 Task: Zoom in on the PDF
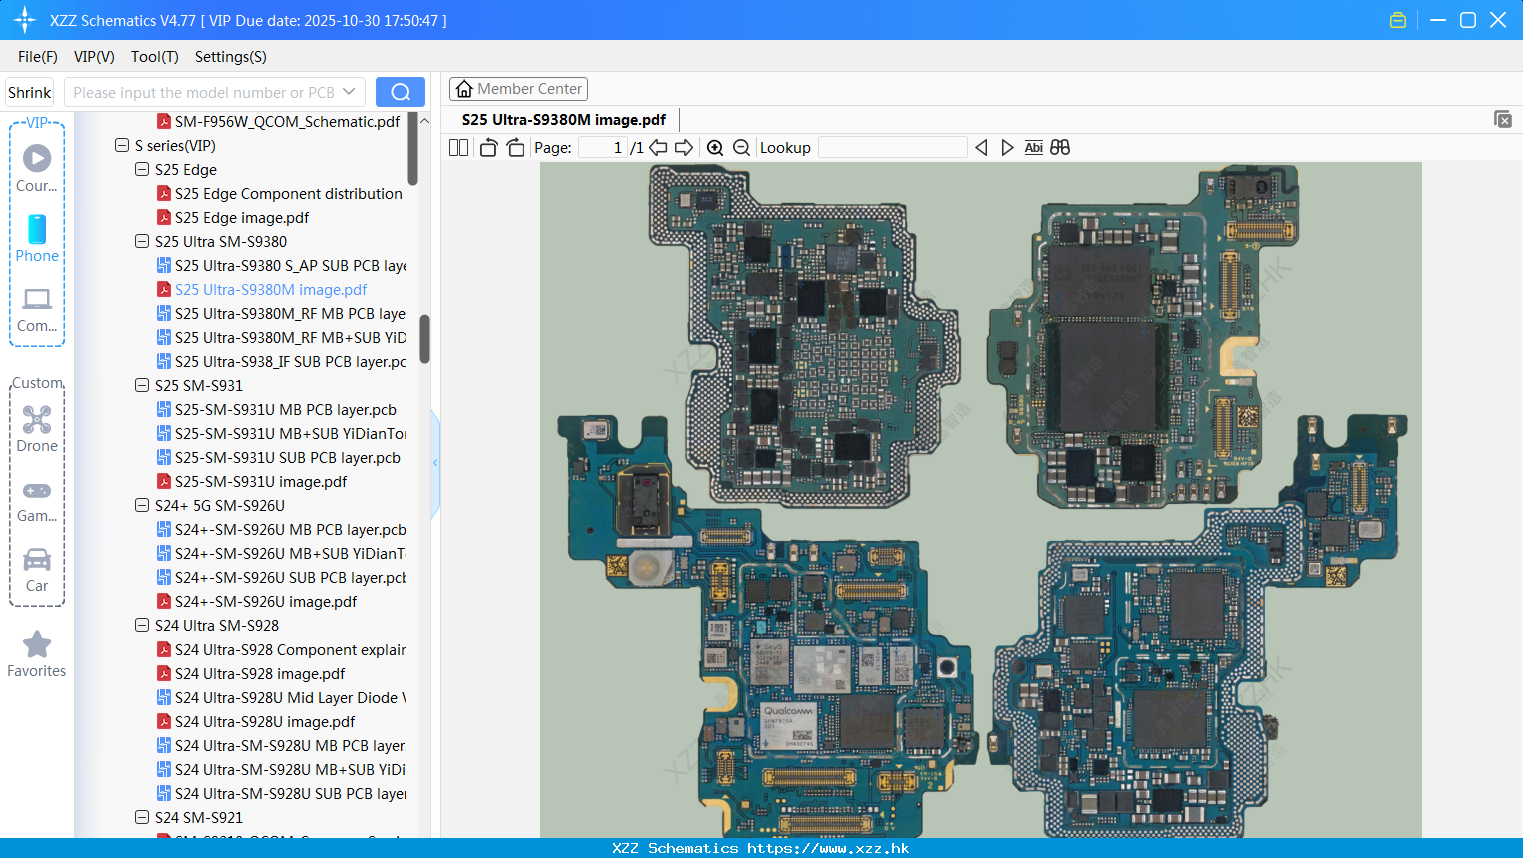pos(715,148)
